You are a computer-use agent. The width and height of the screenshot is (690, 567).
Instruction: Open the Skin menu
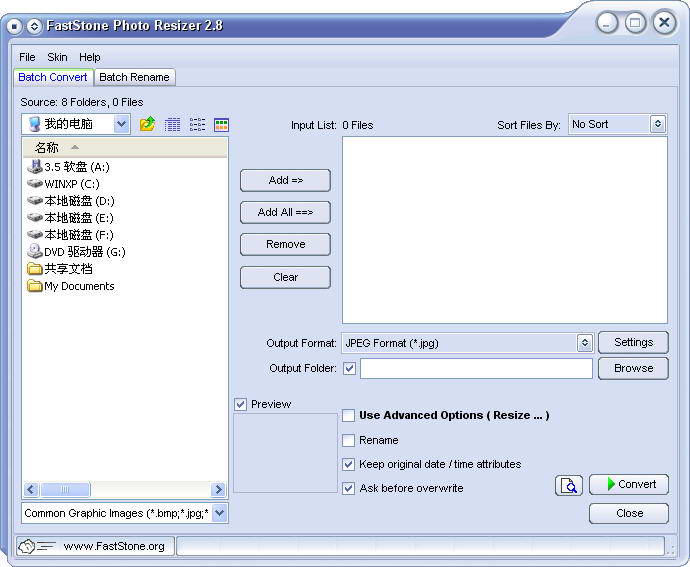[x=57, y=57]
